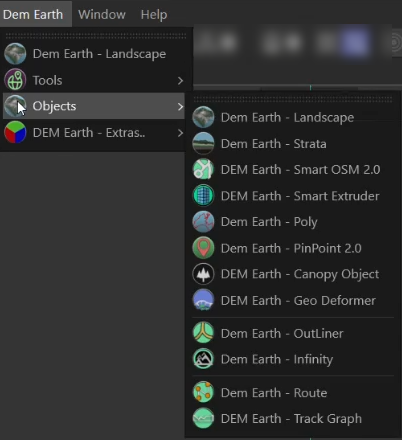
Task: Choose DEM Earth - Geo Deformer
Action: click(x=293, y=300)
